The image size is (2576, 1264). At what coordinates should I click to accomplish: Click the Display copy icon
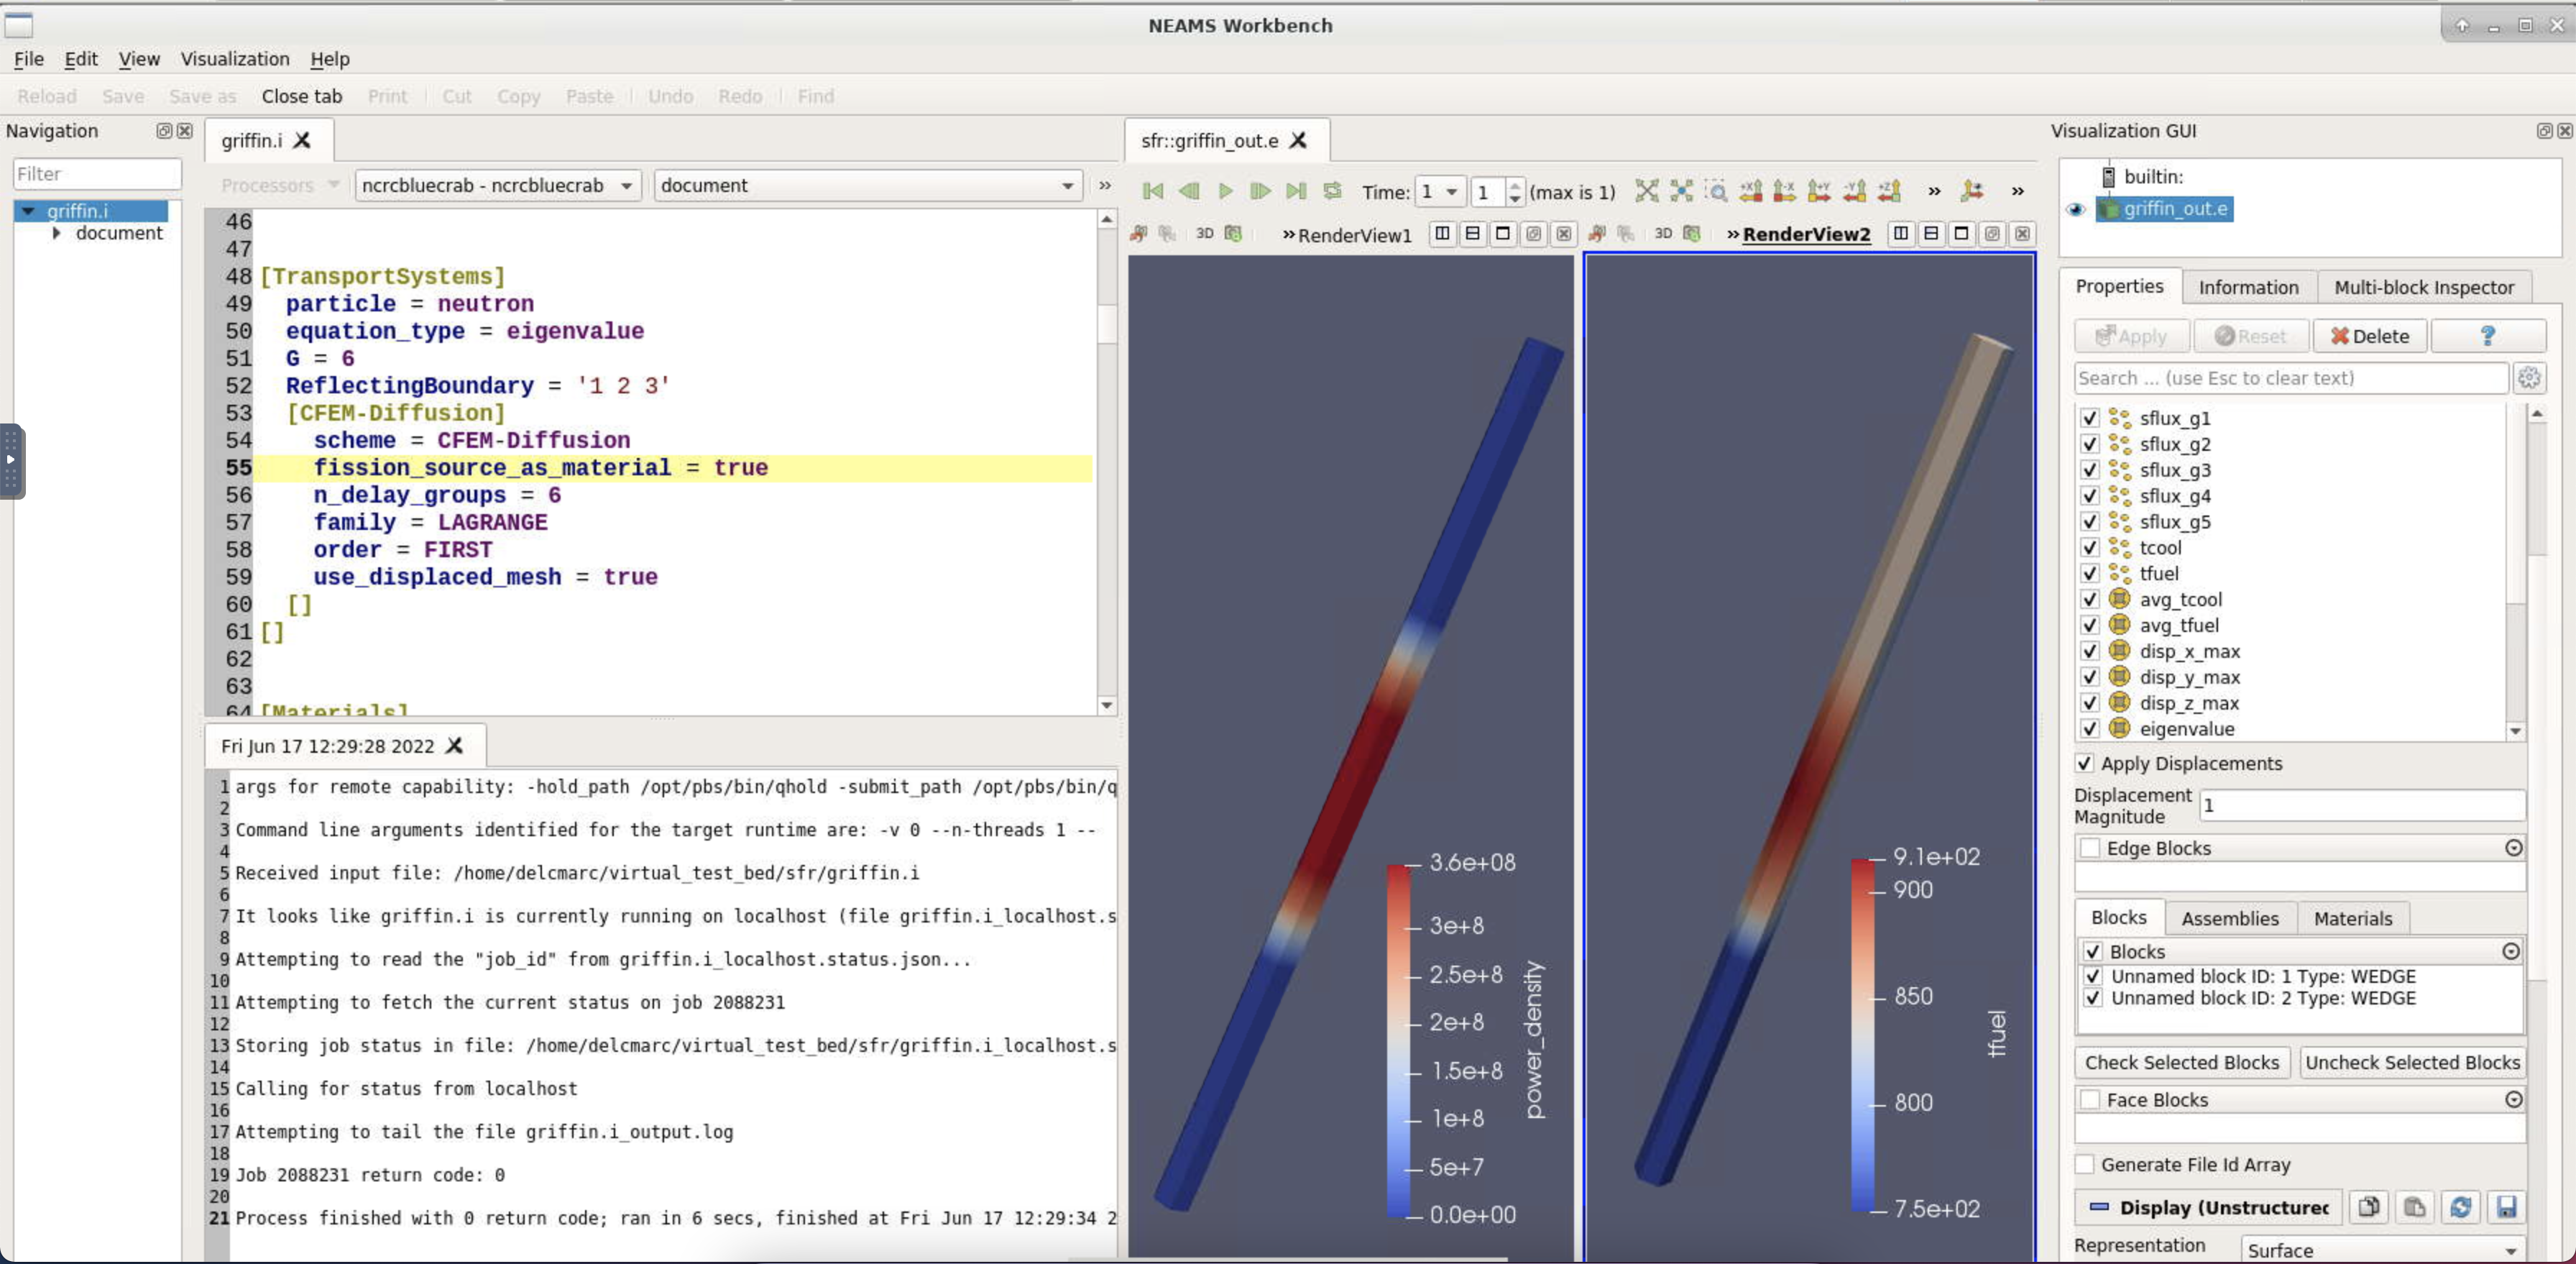[x=2368, y=1208]
